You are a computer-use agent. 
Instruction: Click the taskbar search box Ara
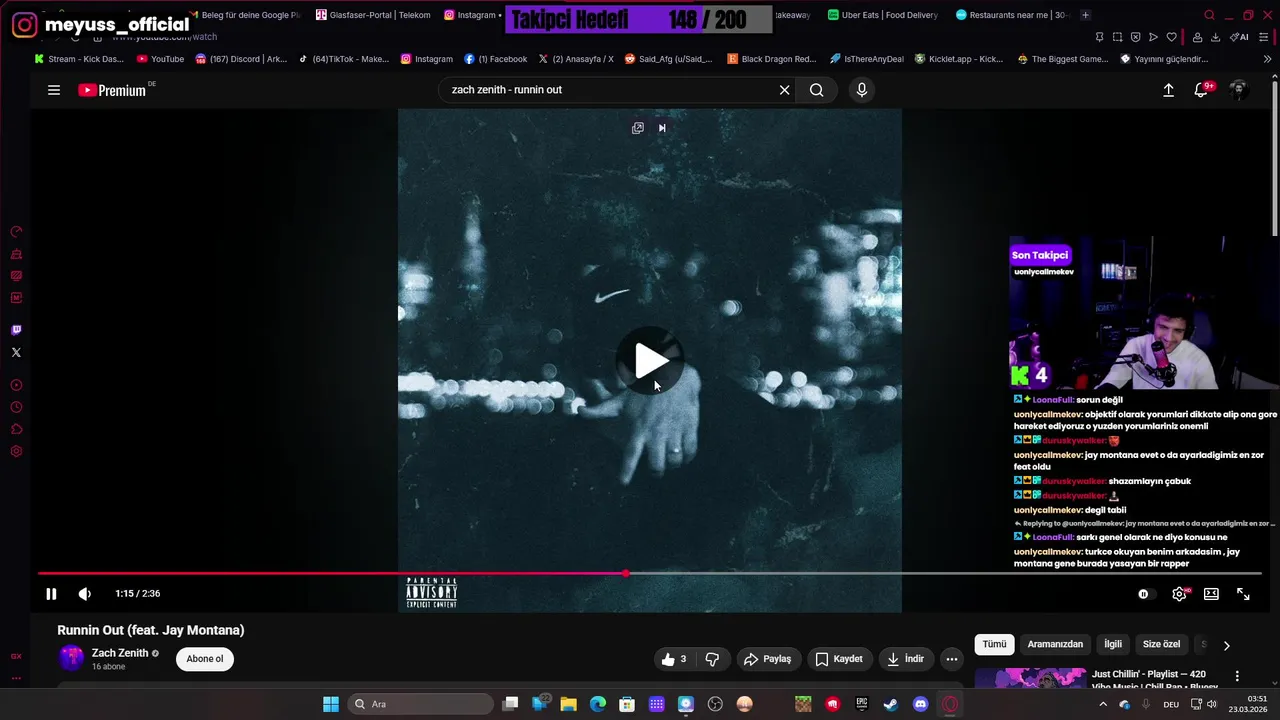click(420, 704)
